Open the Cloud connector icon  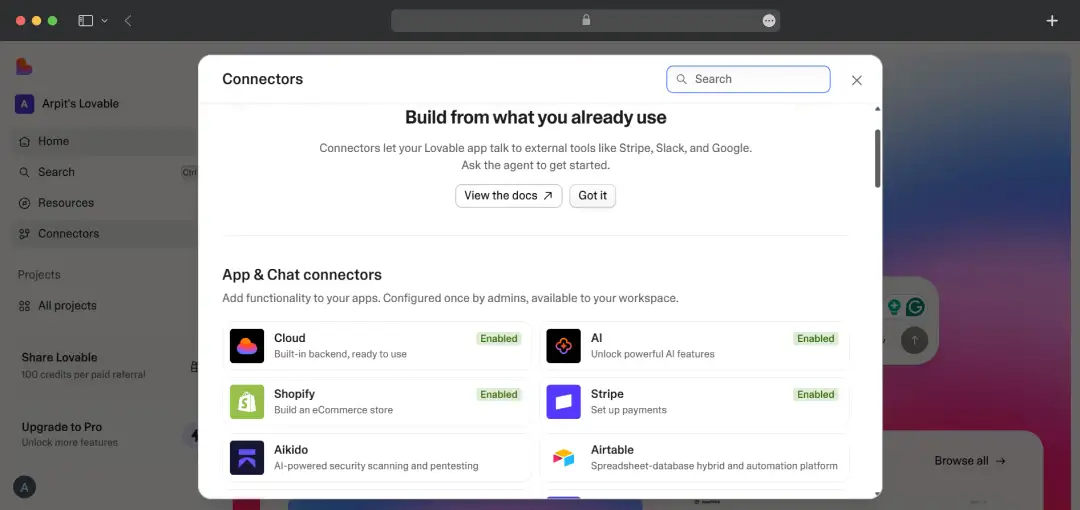click(247, 346)
